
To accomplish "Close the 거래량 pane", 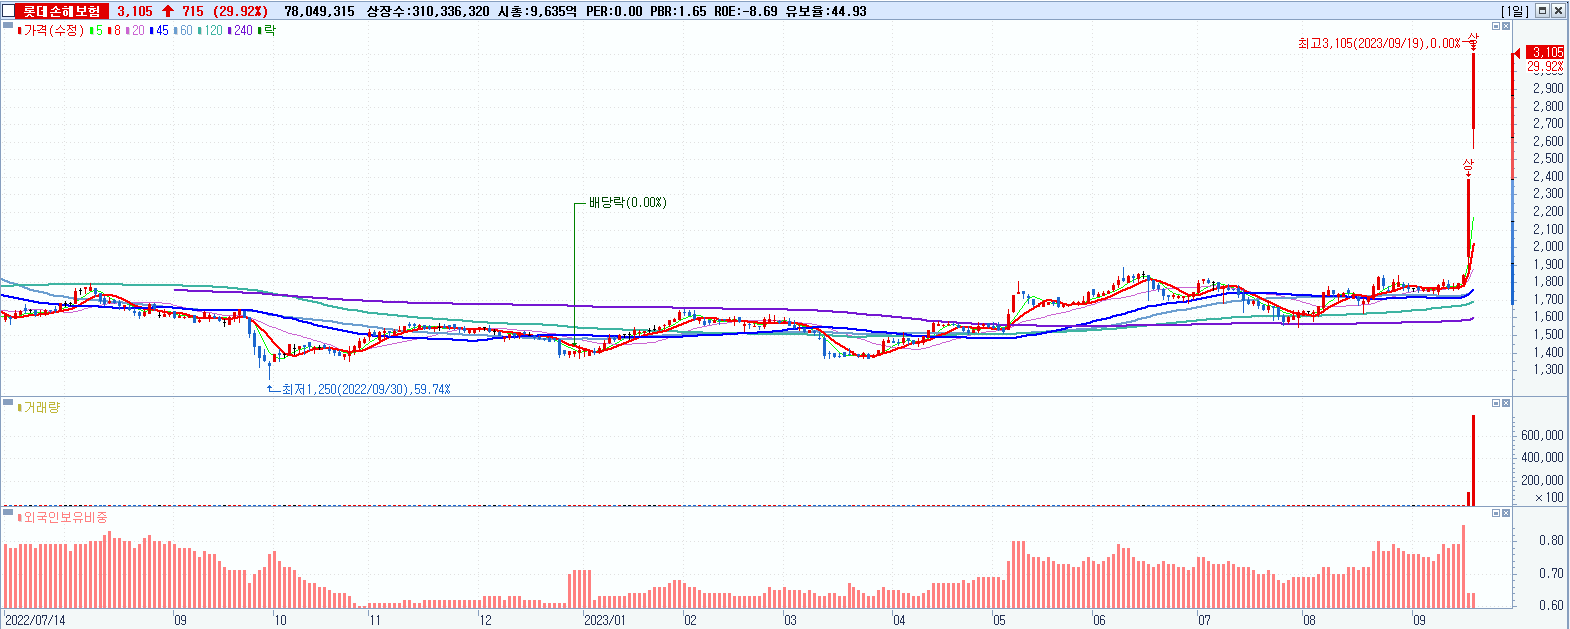I will click(1506, 403).
